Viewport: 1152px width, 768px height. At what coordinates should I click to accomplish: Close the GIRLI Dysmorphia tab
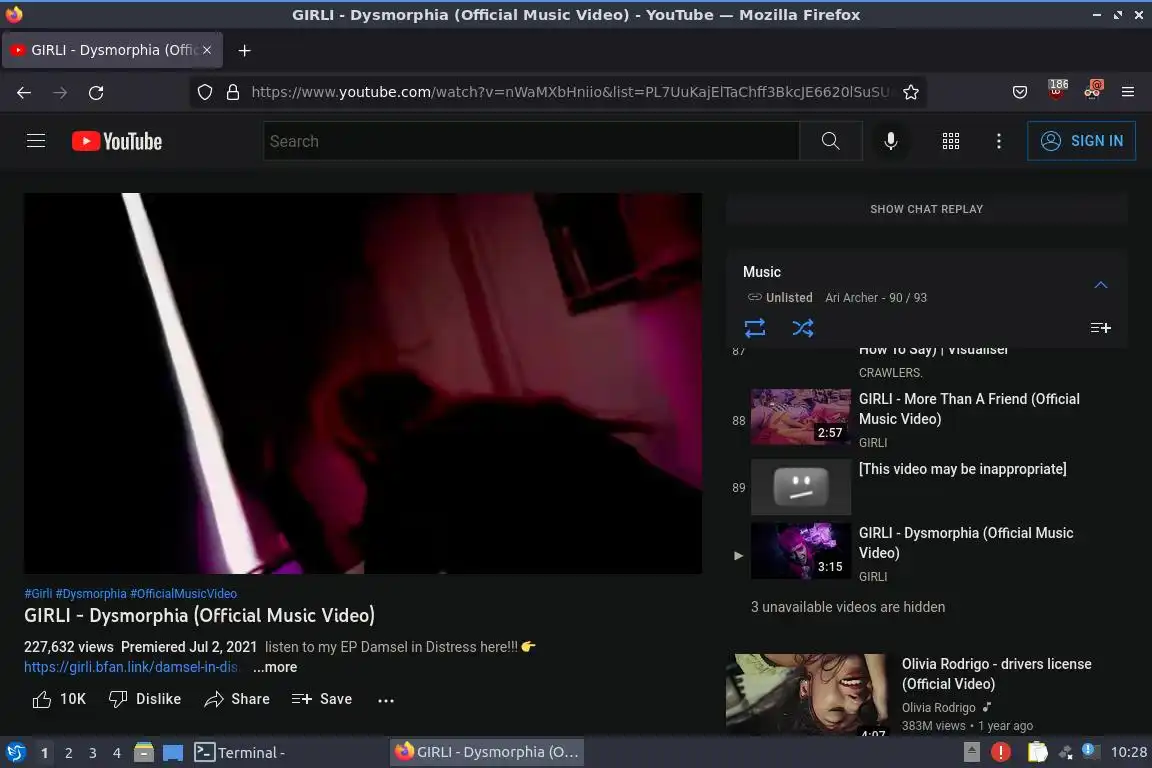pos(207,50)
